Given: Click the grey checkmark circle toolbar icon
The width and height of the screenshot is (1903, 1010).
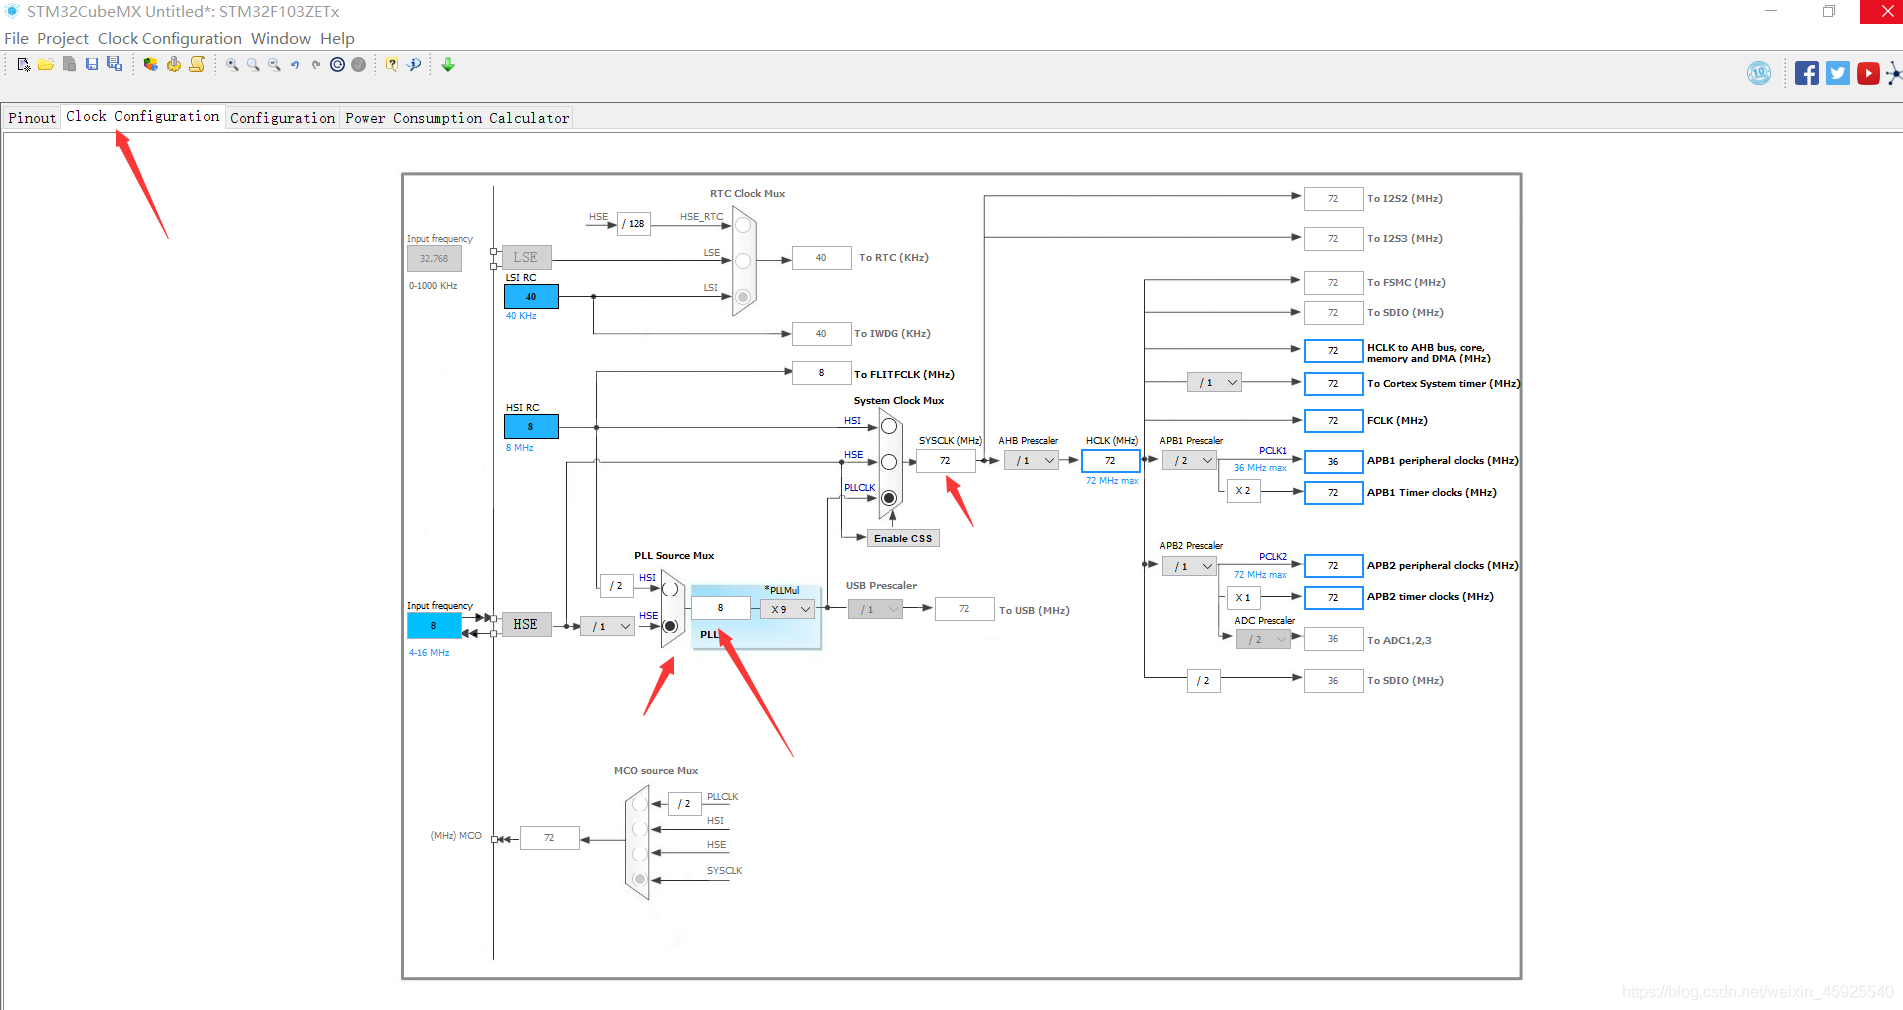Looking at the screenshot, I should [x=359, y=65].
